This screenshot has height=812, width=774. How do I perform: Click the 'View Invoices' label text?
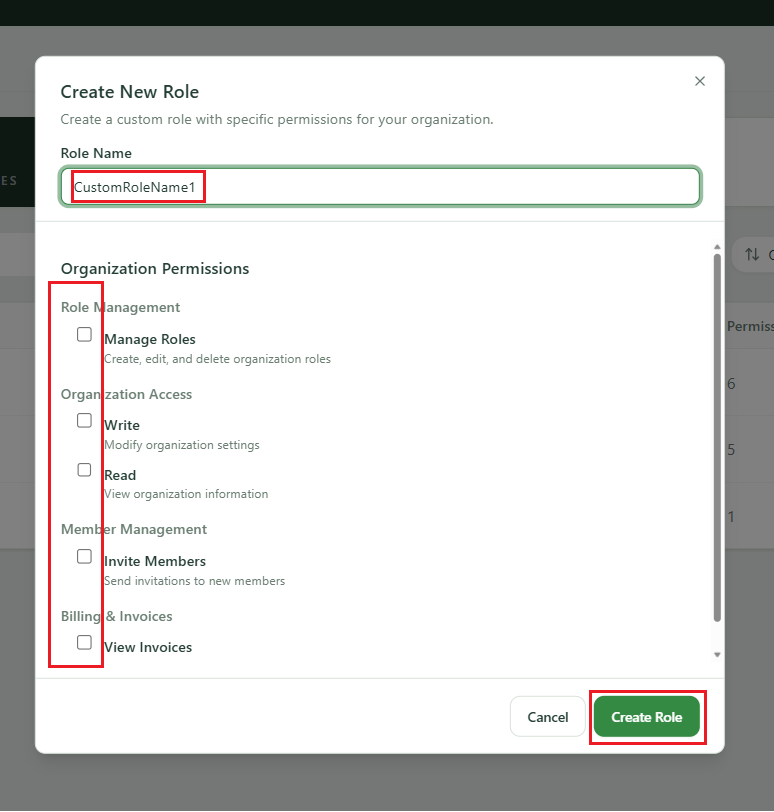pos(148,647)
